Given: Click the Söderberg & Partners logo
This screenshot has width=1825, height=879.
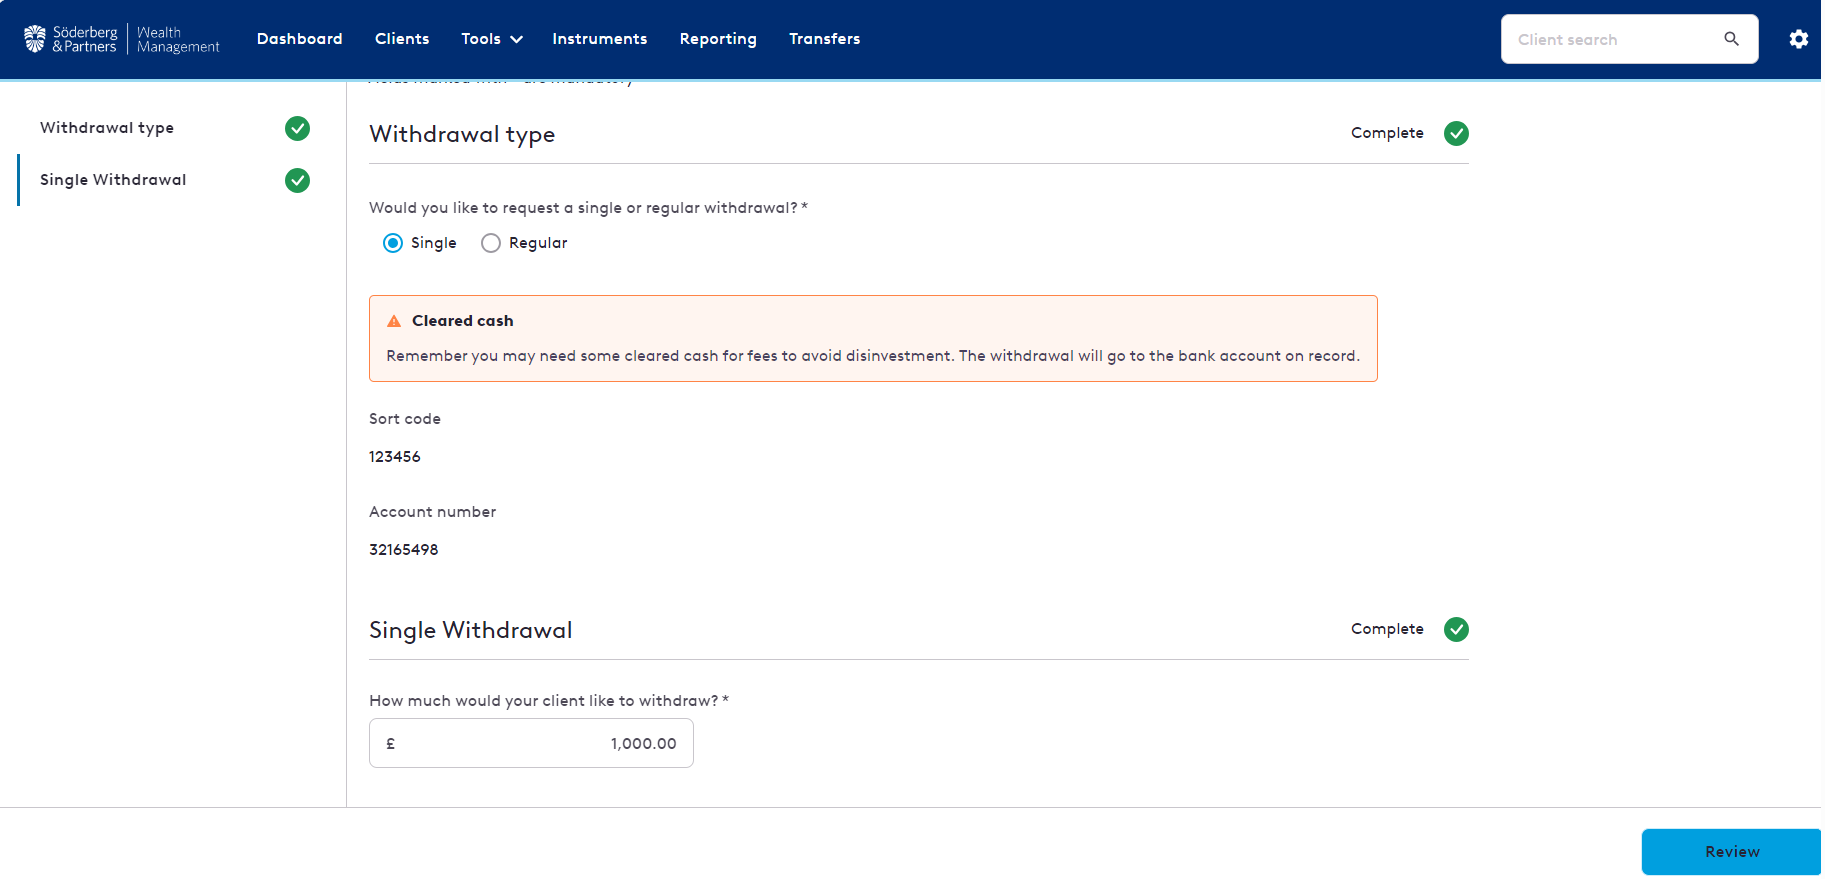Looking at the screenshot, I should [x=121, y=39].
